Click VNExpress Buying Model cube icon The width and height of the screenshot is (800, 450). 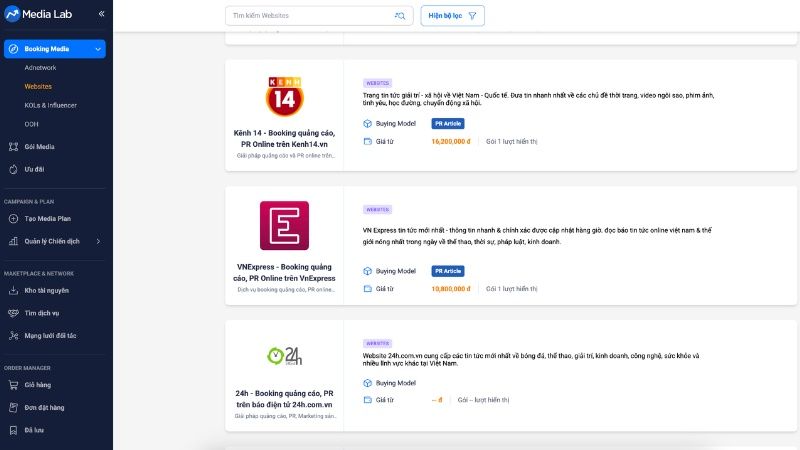pos(367,271)
